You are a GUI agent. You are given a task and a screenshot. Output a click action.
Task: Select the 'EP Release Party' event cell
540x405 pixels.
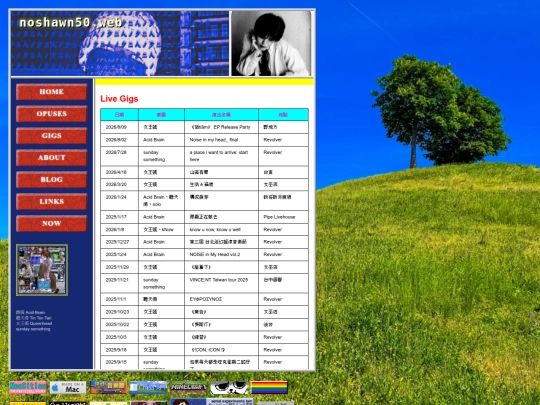pos(221,127)
